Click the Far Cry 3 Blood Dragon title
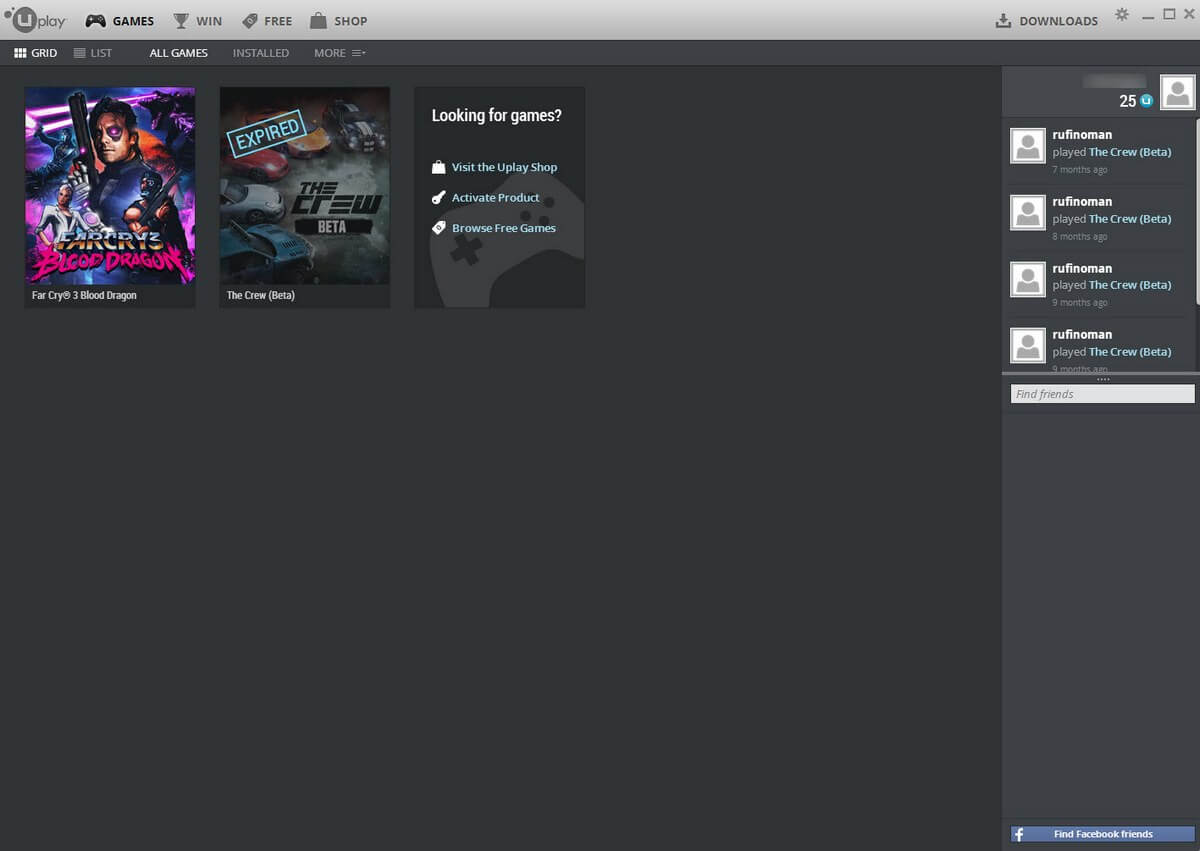 click(x=84, y=296)
